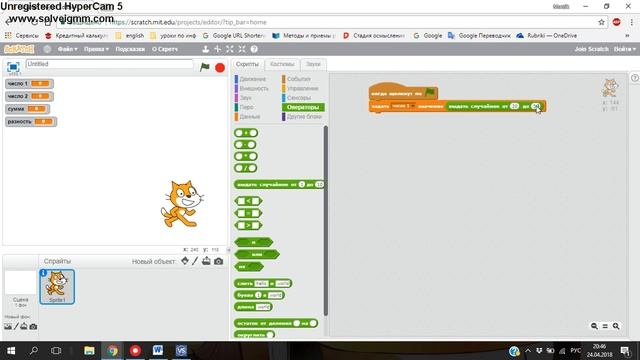Screen dimensions: 640x360
Task: Select the stage backdrop thumbnail
Action: [x=20, y=282]
